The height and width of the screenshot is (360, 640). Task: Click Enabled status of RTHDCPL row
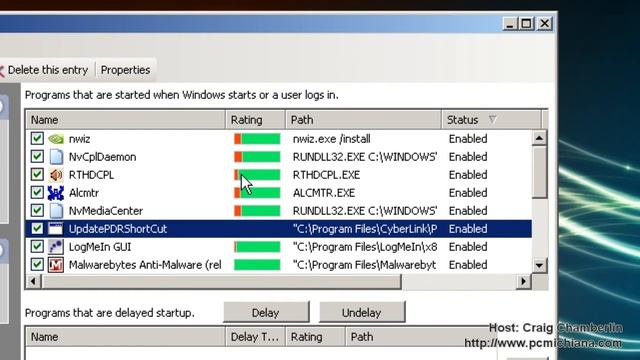click(468, 175)
